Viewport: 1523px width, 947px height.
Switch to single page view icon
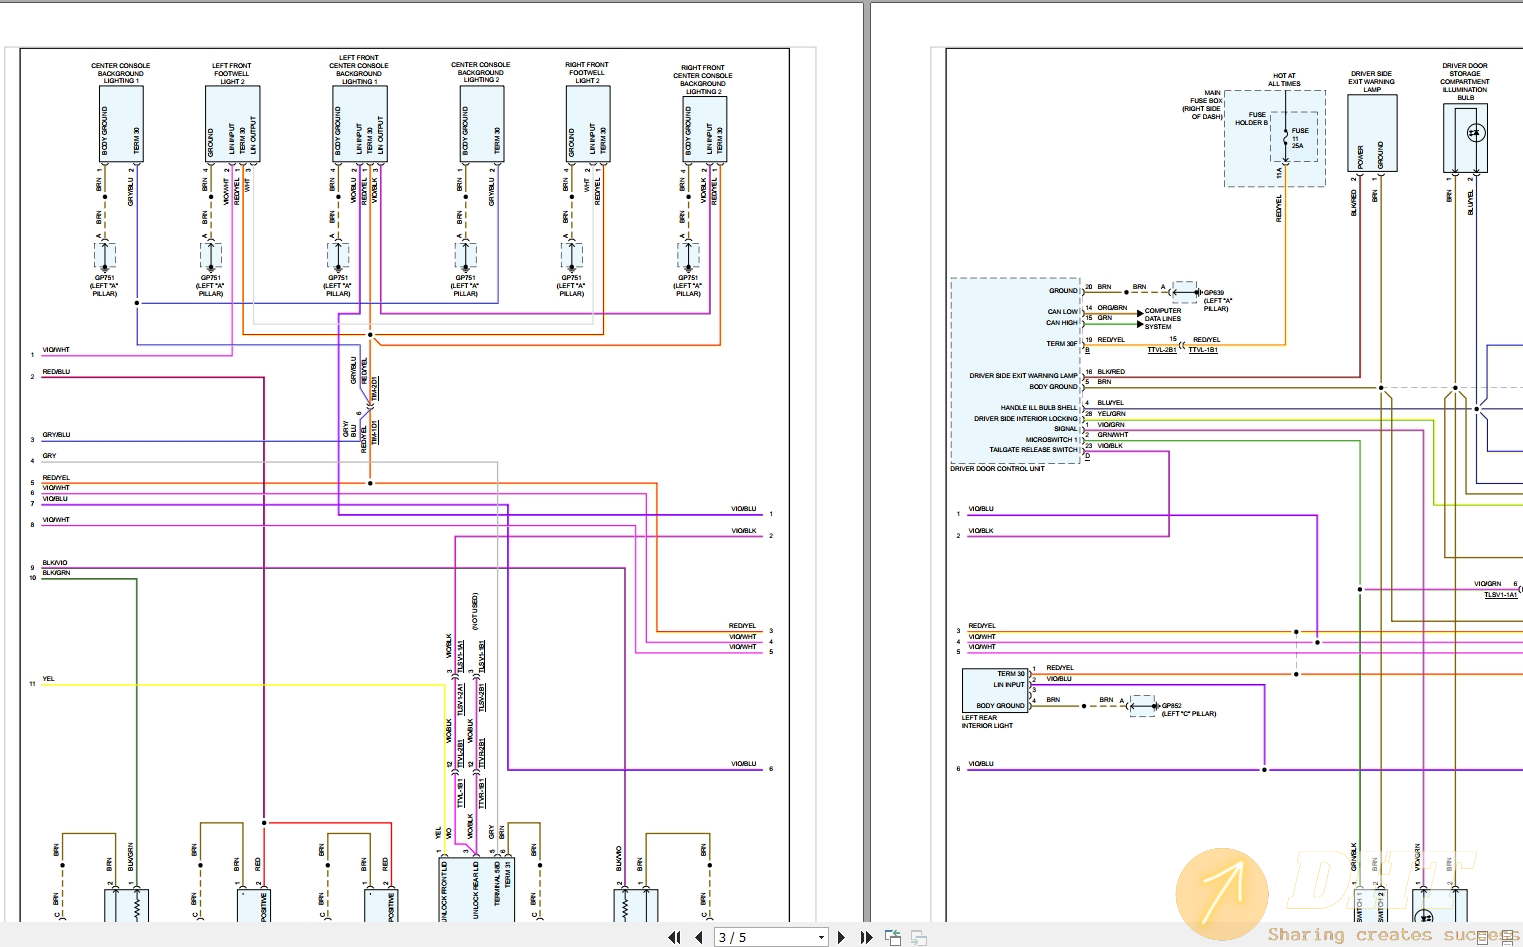coord(1483,938)
